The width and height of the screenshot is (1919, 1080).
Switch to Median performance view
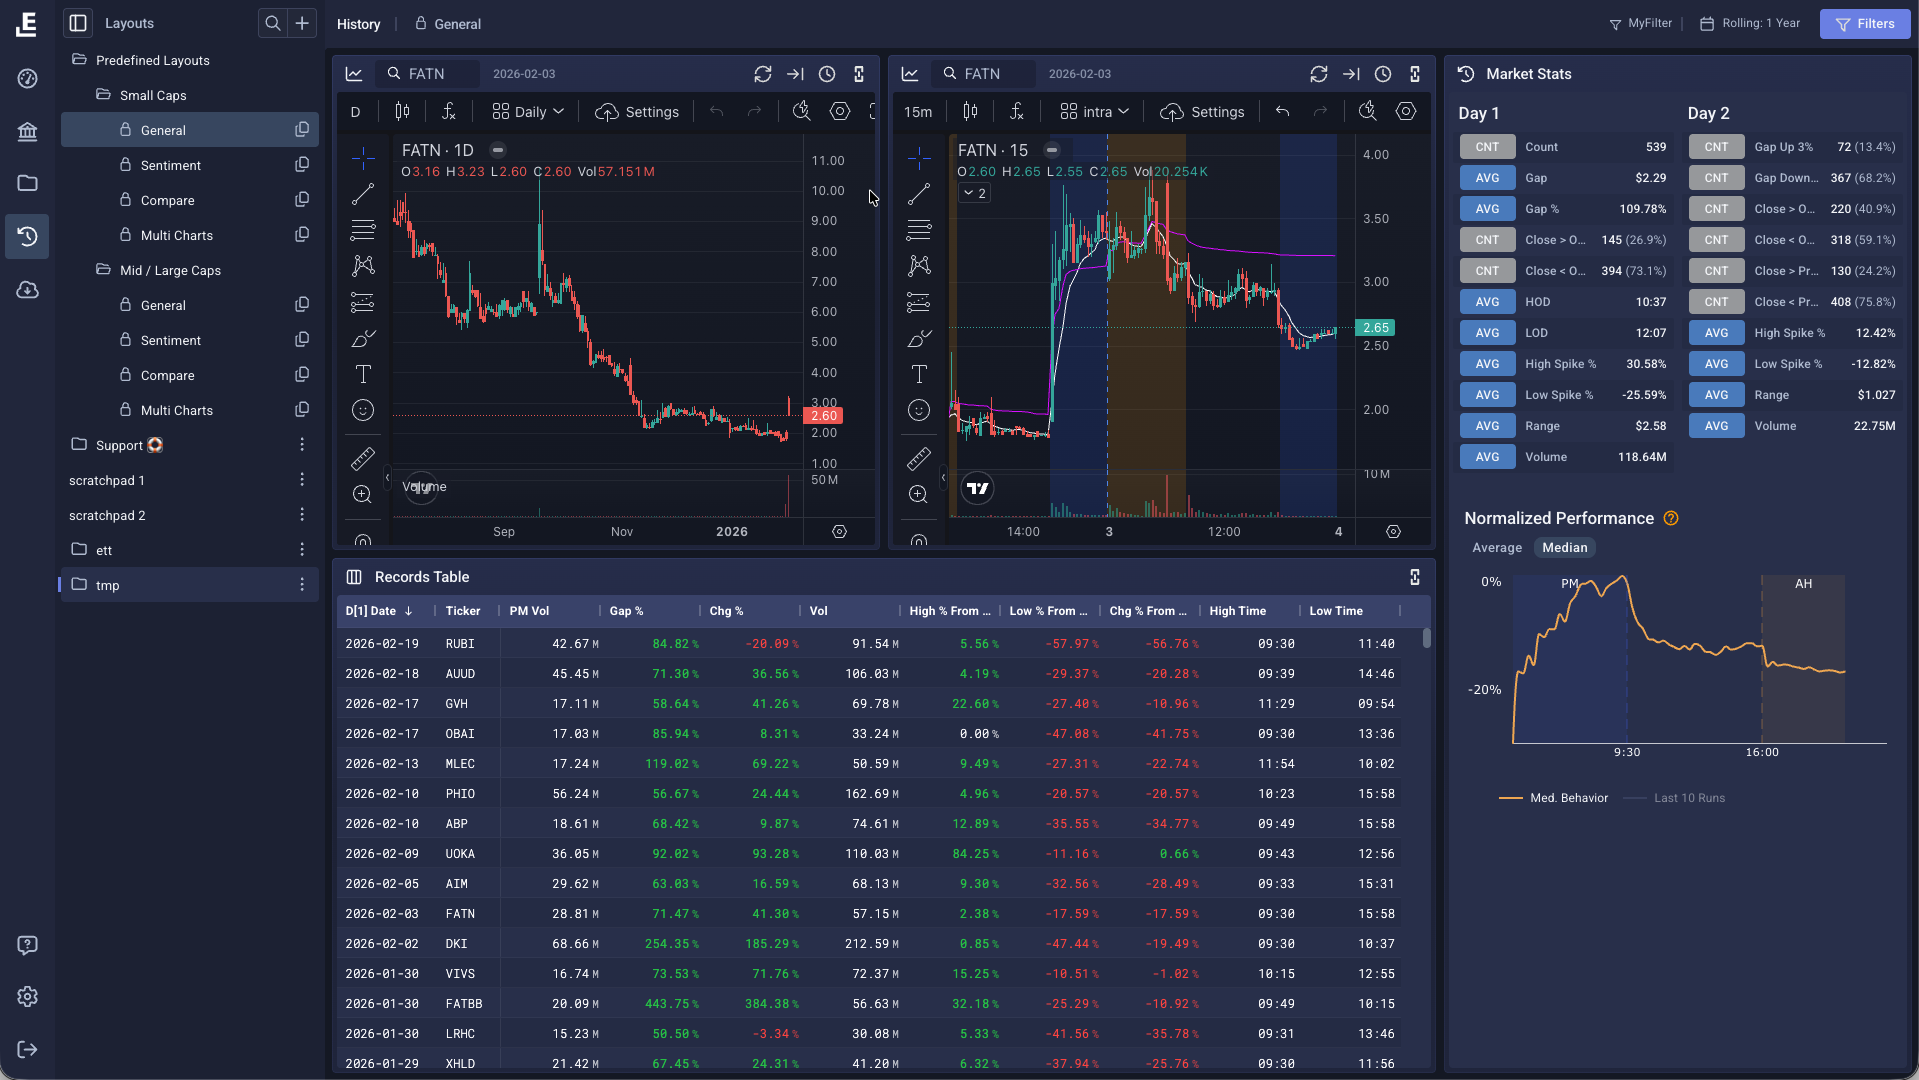pyautogui.click(x=1564, y=548)
